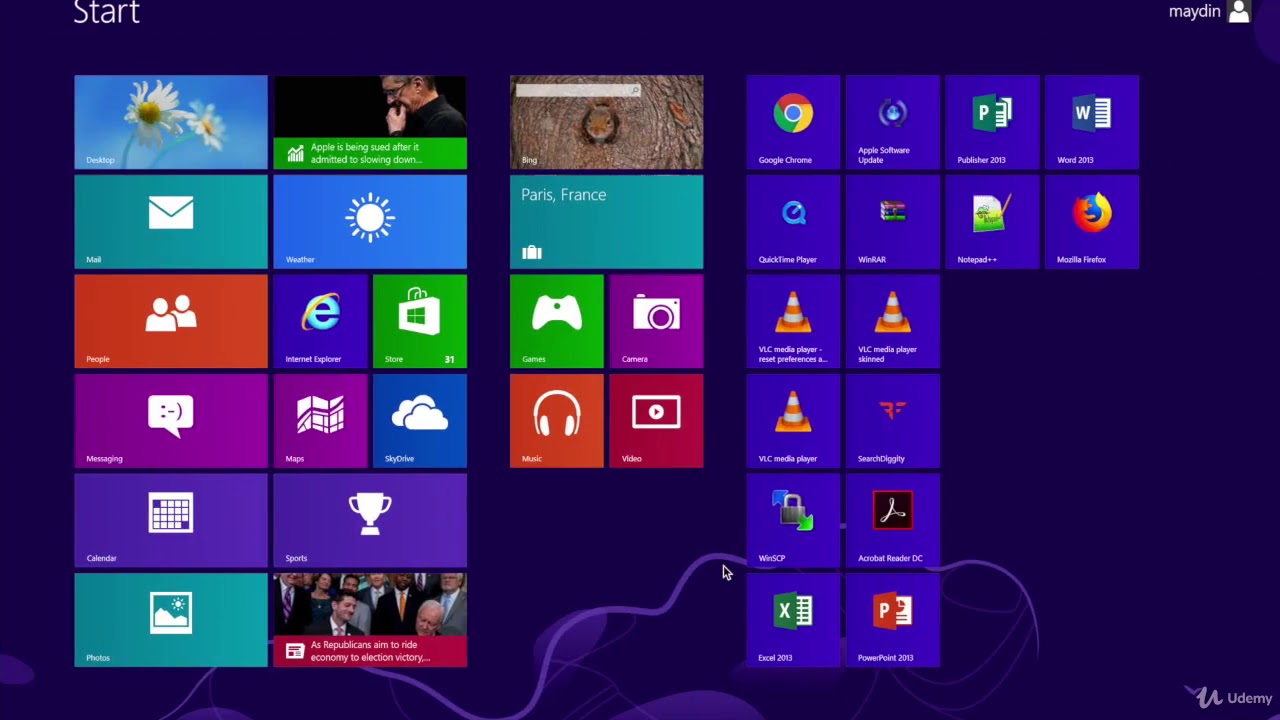Open Apple Software Update tile

coord(893,122)
